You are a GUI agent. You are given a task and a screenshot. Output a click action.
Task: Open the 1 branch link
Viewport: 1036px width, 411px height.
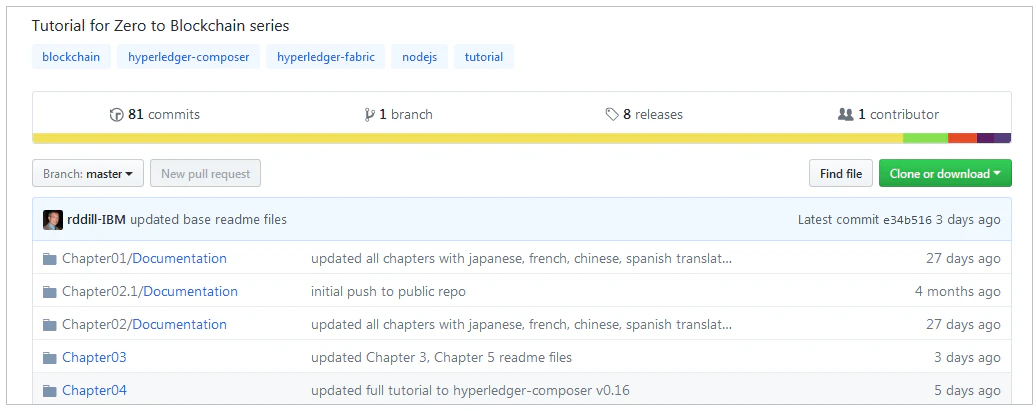(399, 115)
